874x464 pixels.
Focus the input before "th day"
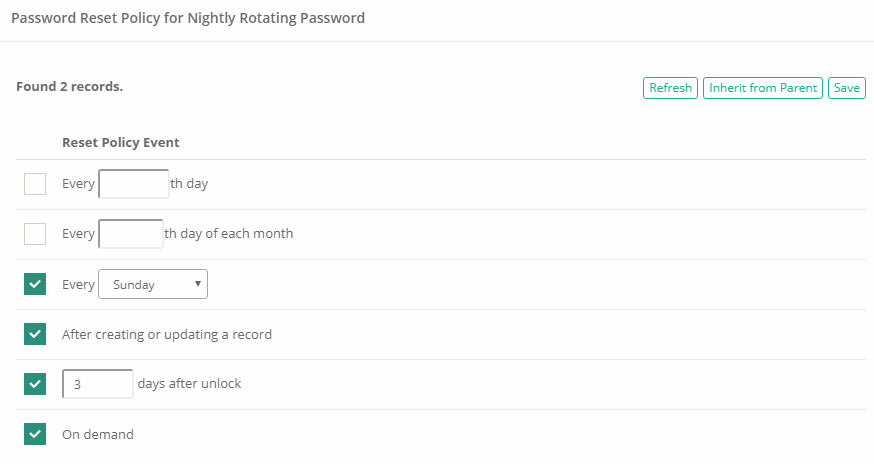[134, 184]
